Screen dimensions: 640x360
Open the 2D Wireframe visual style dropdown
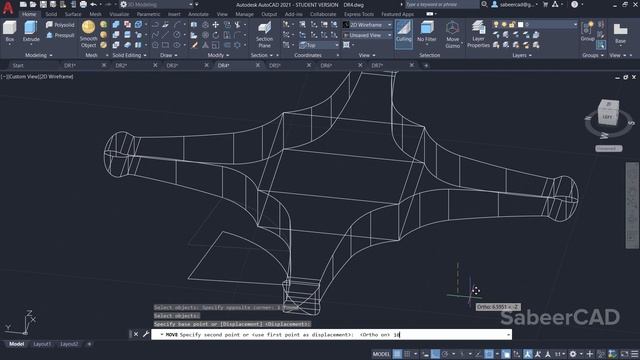pos(367,25)
